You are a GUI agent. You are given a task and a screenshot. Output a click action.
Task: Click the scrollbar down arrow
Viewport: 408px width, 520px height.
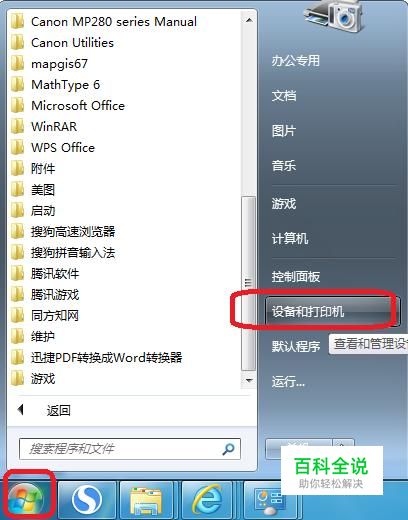tap(249, 380)
